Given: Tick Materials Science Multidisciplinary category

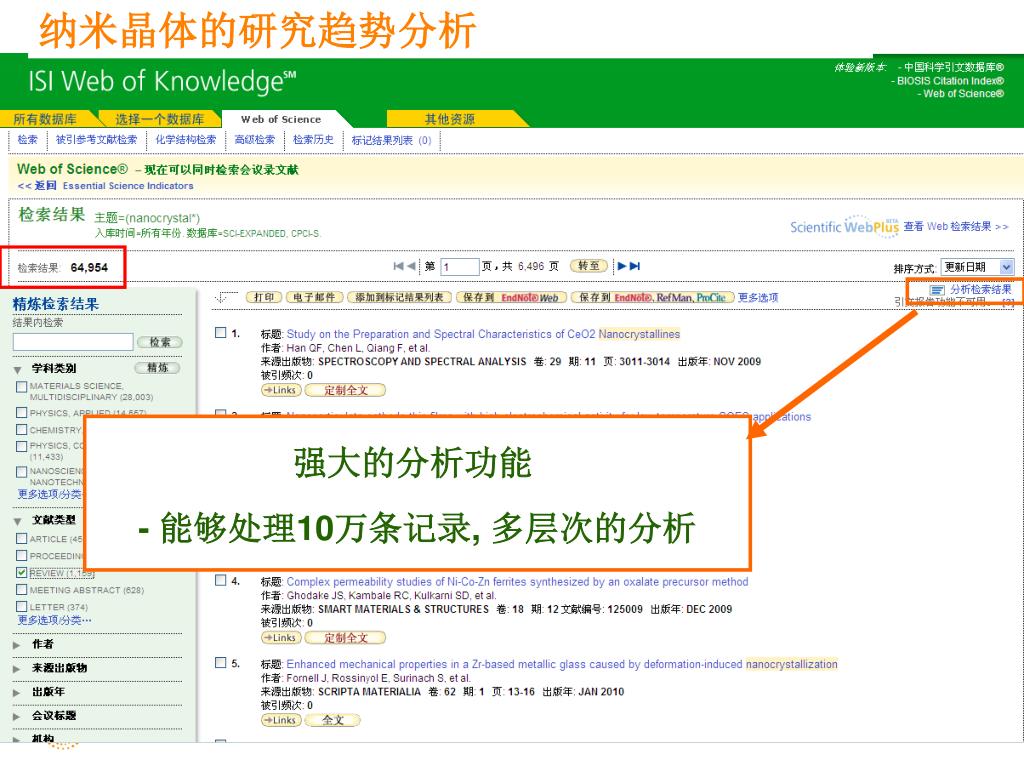Looking at the screenshot, I should pos(22,387).
